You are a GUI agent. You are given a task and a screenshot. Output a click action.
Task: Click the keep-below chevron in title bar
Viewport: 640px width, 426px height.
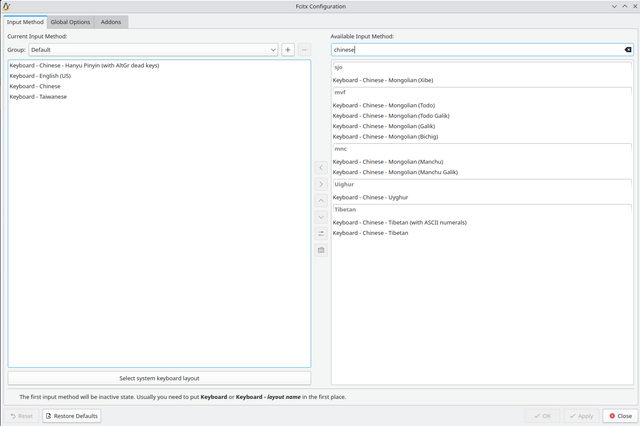[614, 6]
